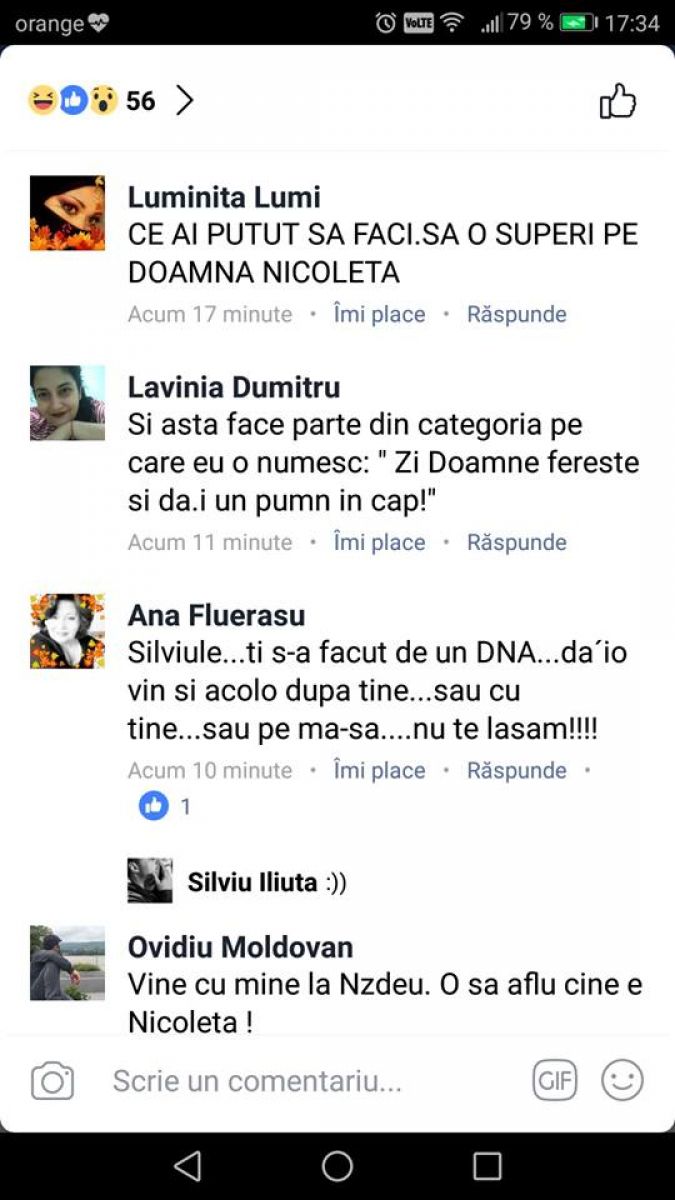Screen dimensions: 675x1200
Task: Tap the Android back navigation icon
Action: tap(187, 1166)
